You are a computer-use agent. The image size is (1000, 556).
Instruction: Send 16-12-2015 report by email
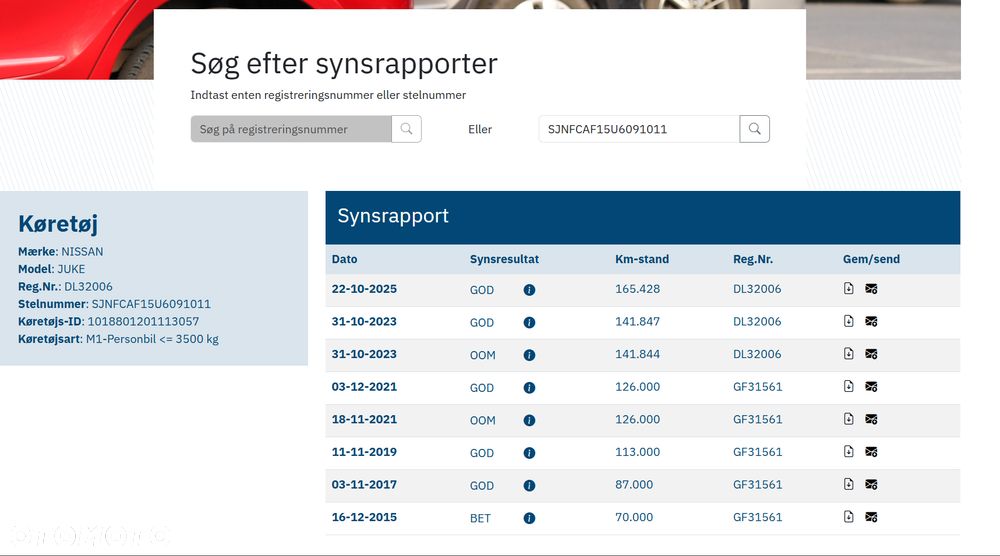[x=871, y=517]
